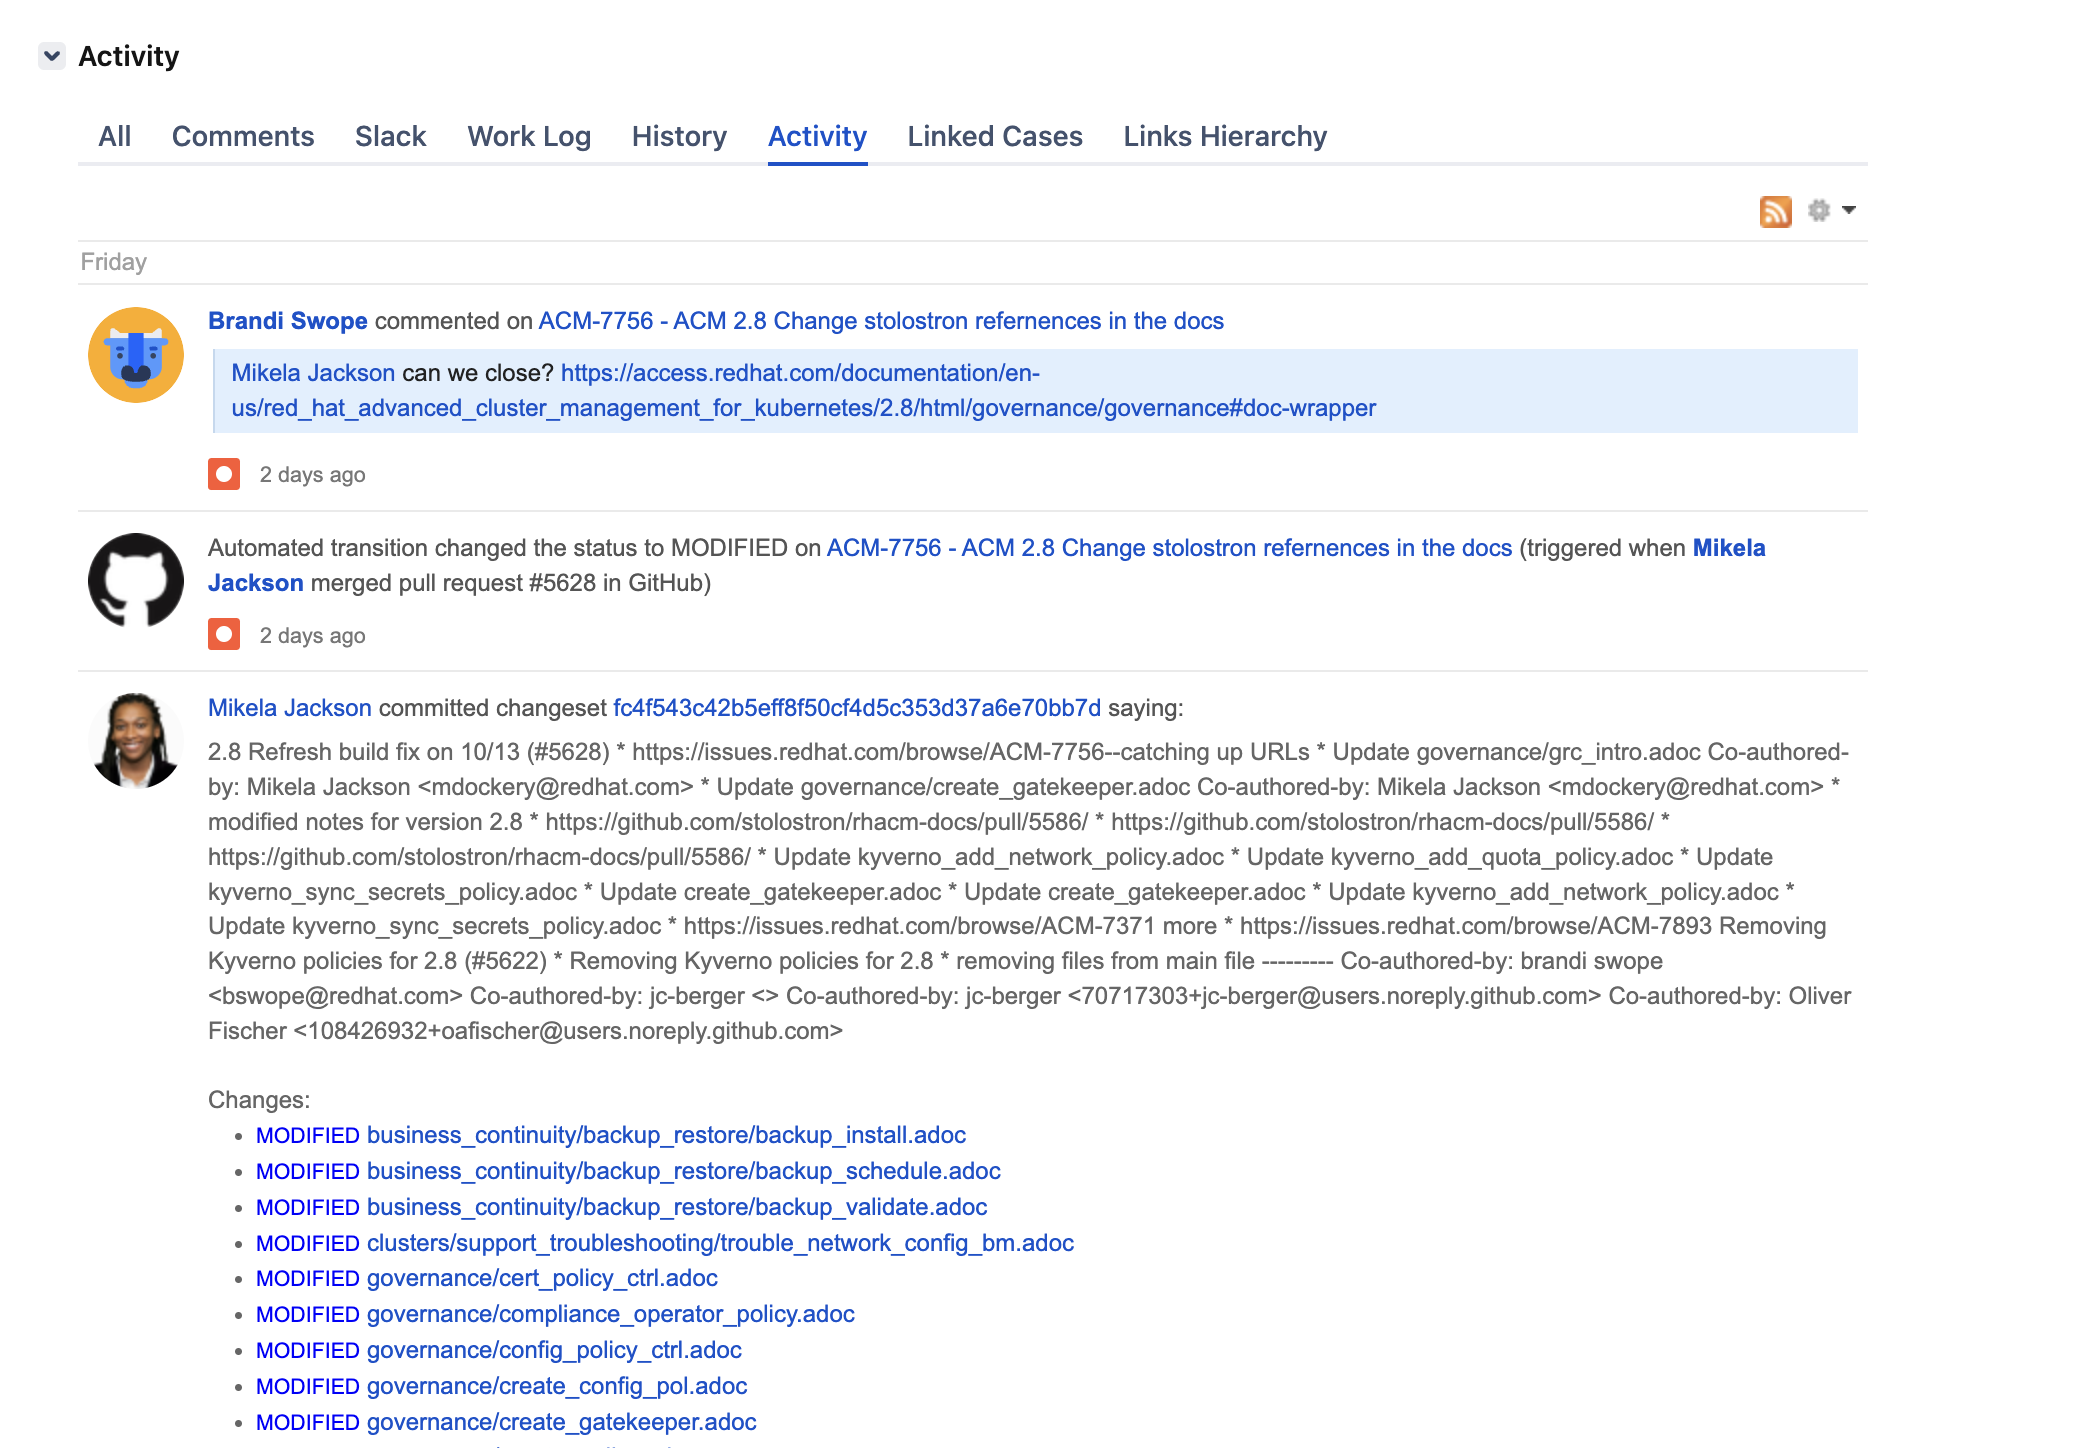Screen dimensions: 2074x1448
Task: Select the Links Hierarchy tab
Action: coord(1225,136)
